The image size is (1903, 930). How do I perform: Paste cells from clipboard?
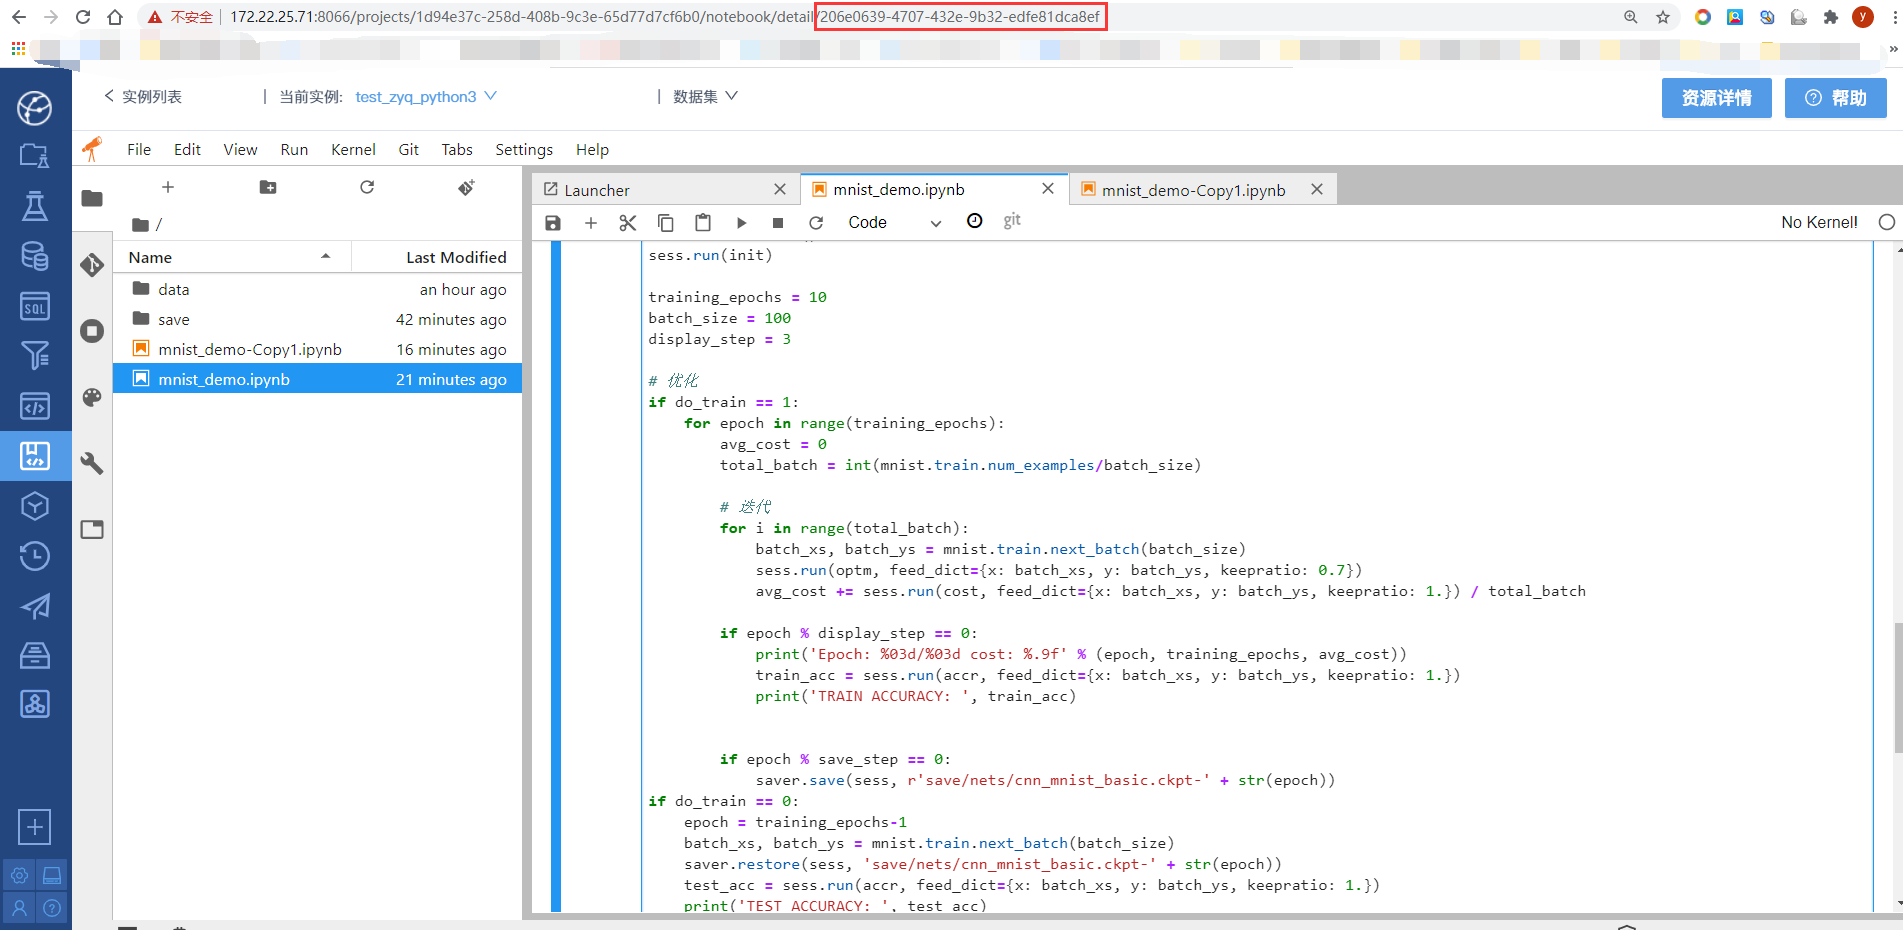click(703, 222)
